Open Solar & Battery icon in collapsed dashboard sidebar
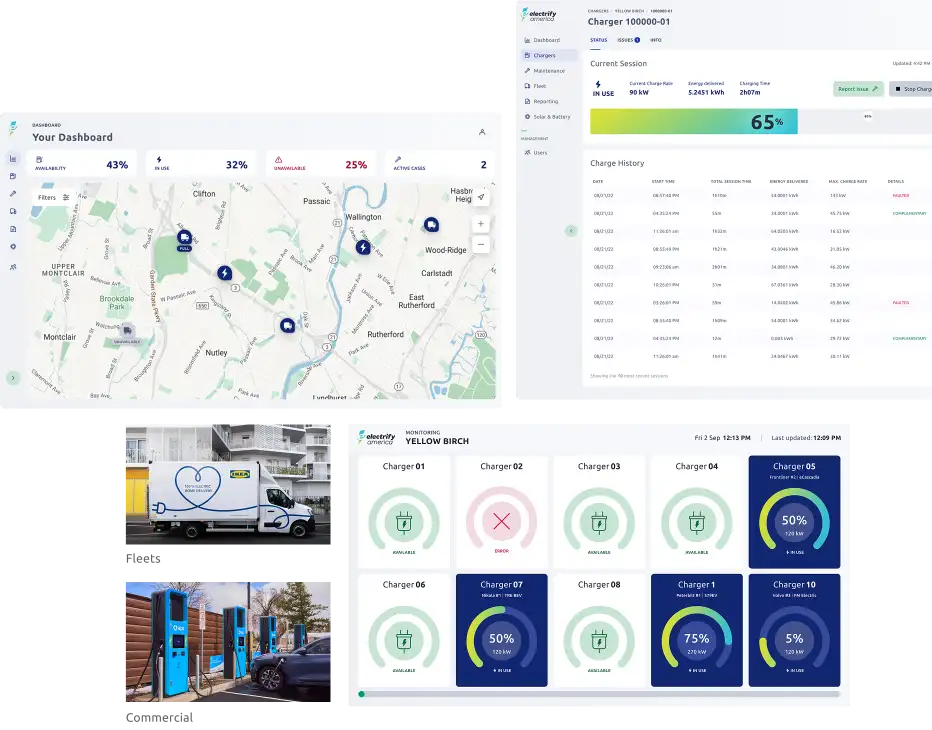This screenshot has height=730, width=932. tap(13, 247)
